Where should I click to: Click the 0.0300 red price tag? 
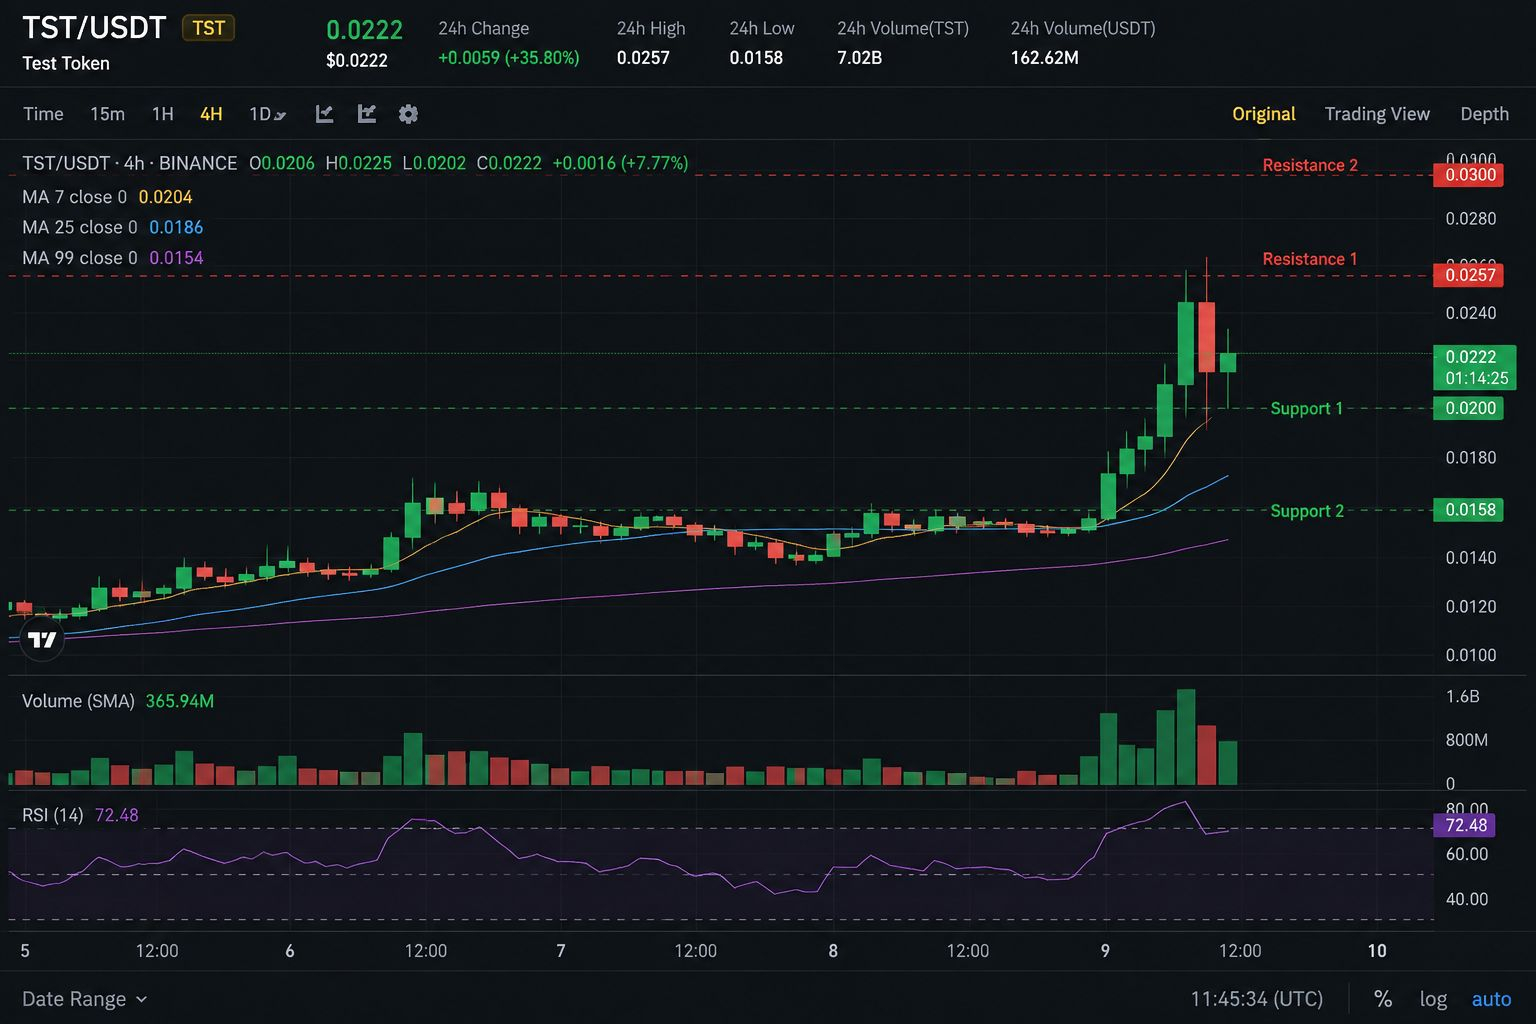[x=1468, y=175]
